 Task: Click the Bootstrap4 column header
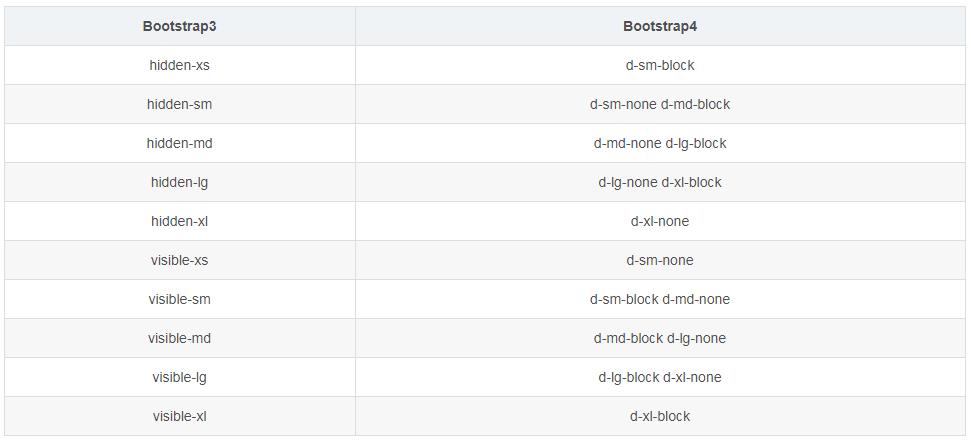click(660, 26)
